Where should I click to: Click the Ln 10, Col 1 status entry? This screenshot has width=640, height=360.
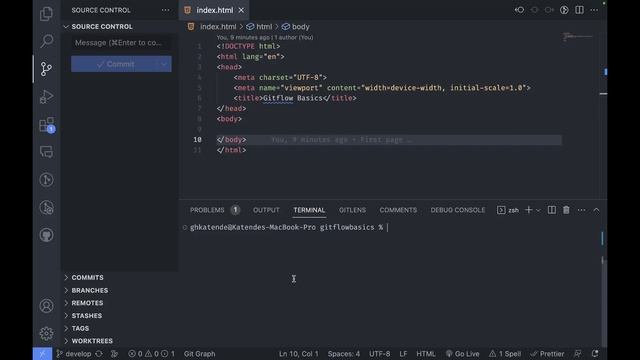coord(298,354)
